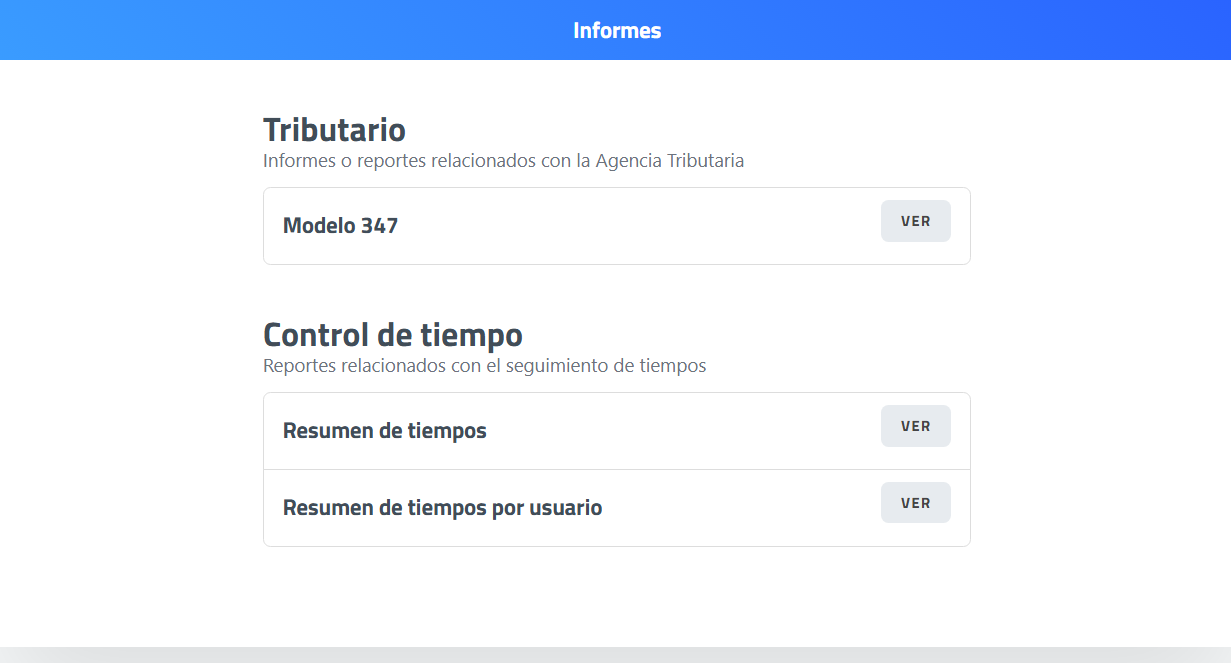Select the Resumen de tiempos por usuario label
The height and width of the screenshot is (663, 1231).
(442, 508)
